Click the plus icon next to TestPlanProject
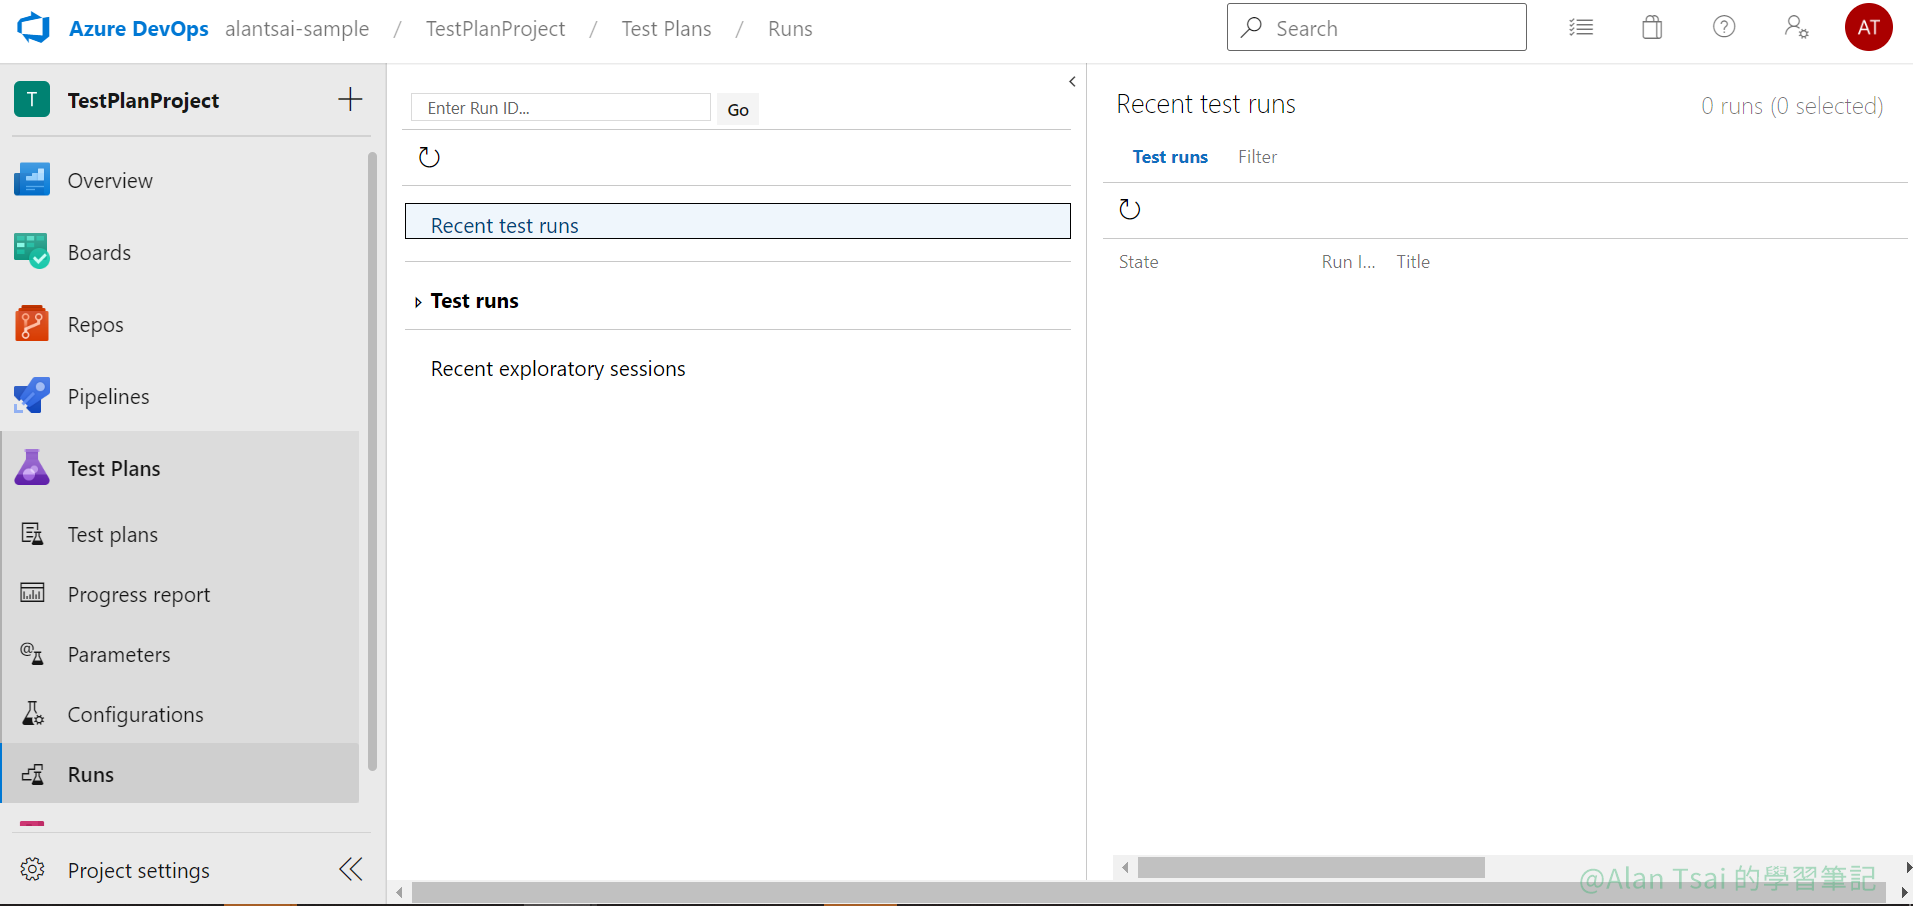This screenshot has width=1913, height=906. pyautogui.click(x=350, y=99)
